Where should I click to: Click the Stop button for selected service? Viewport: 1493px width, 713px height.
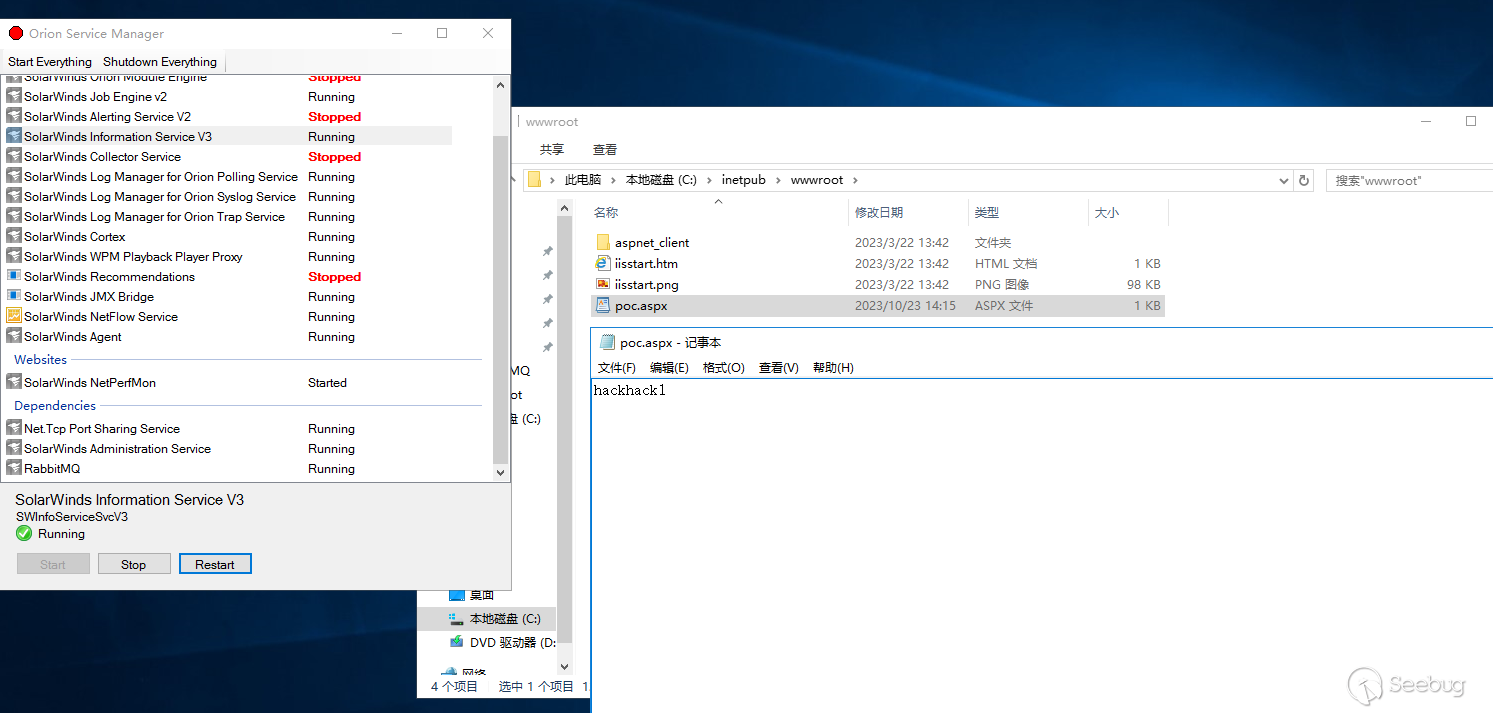point(134,564)
